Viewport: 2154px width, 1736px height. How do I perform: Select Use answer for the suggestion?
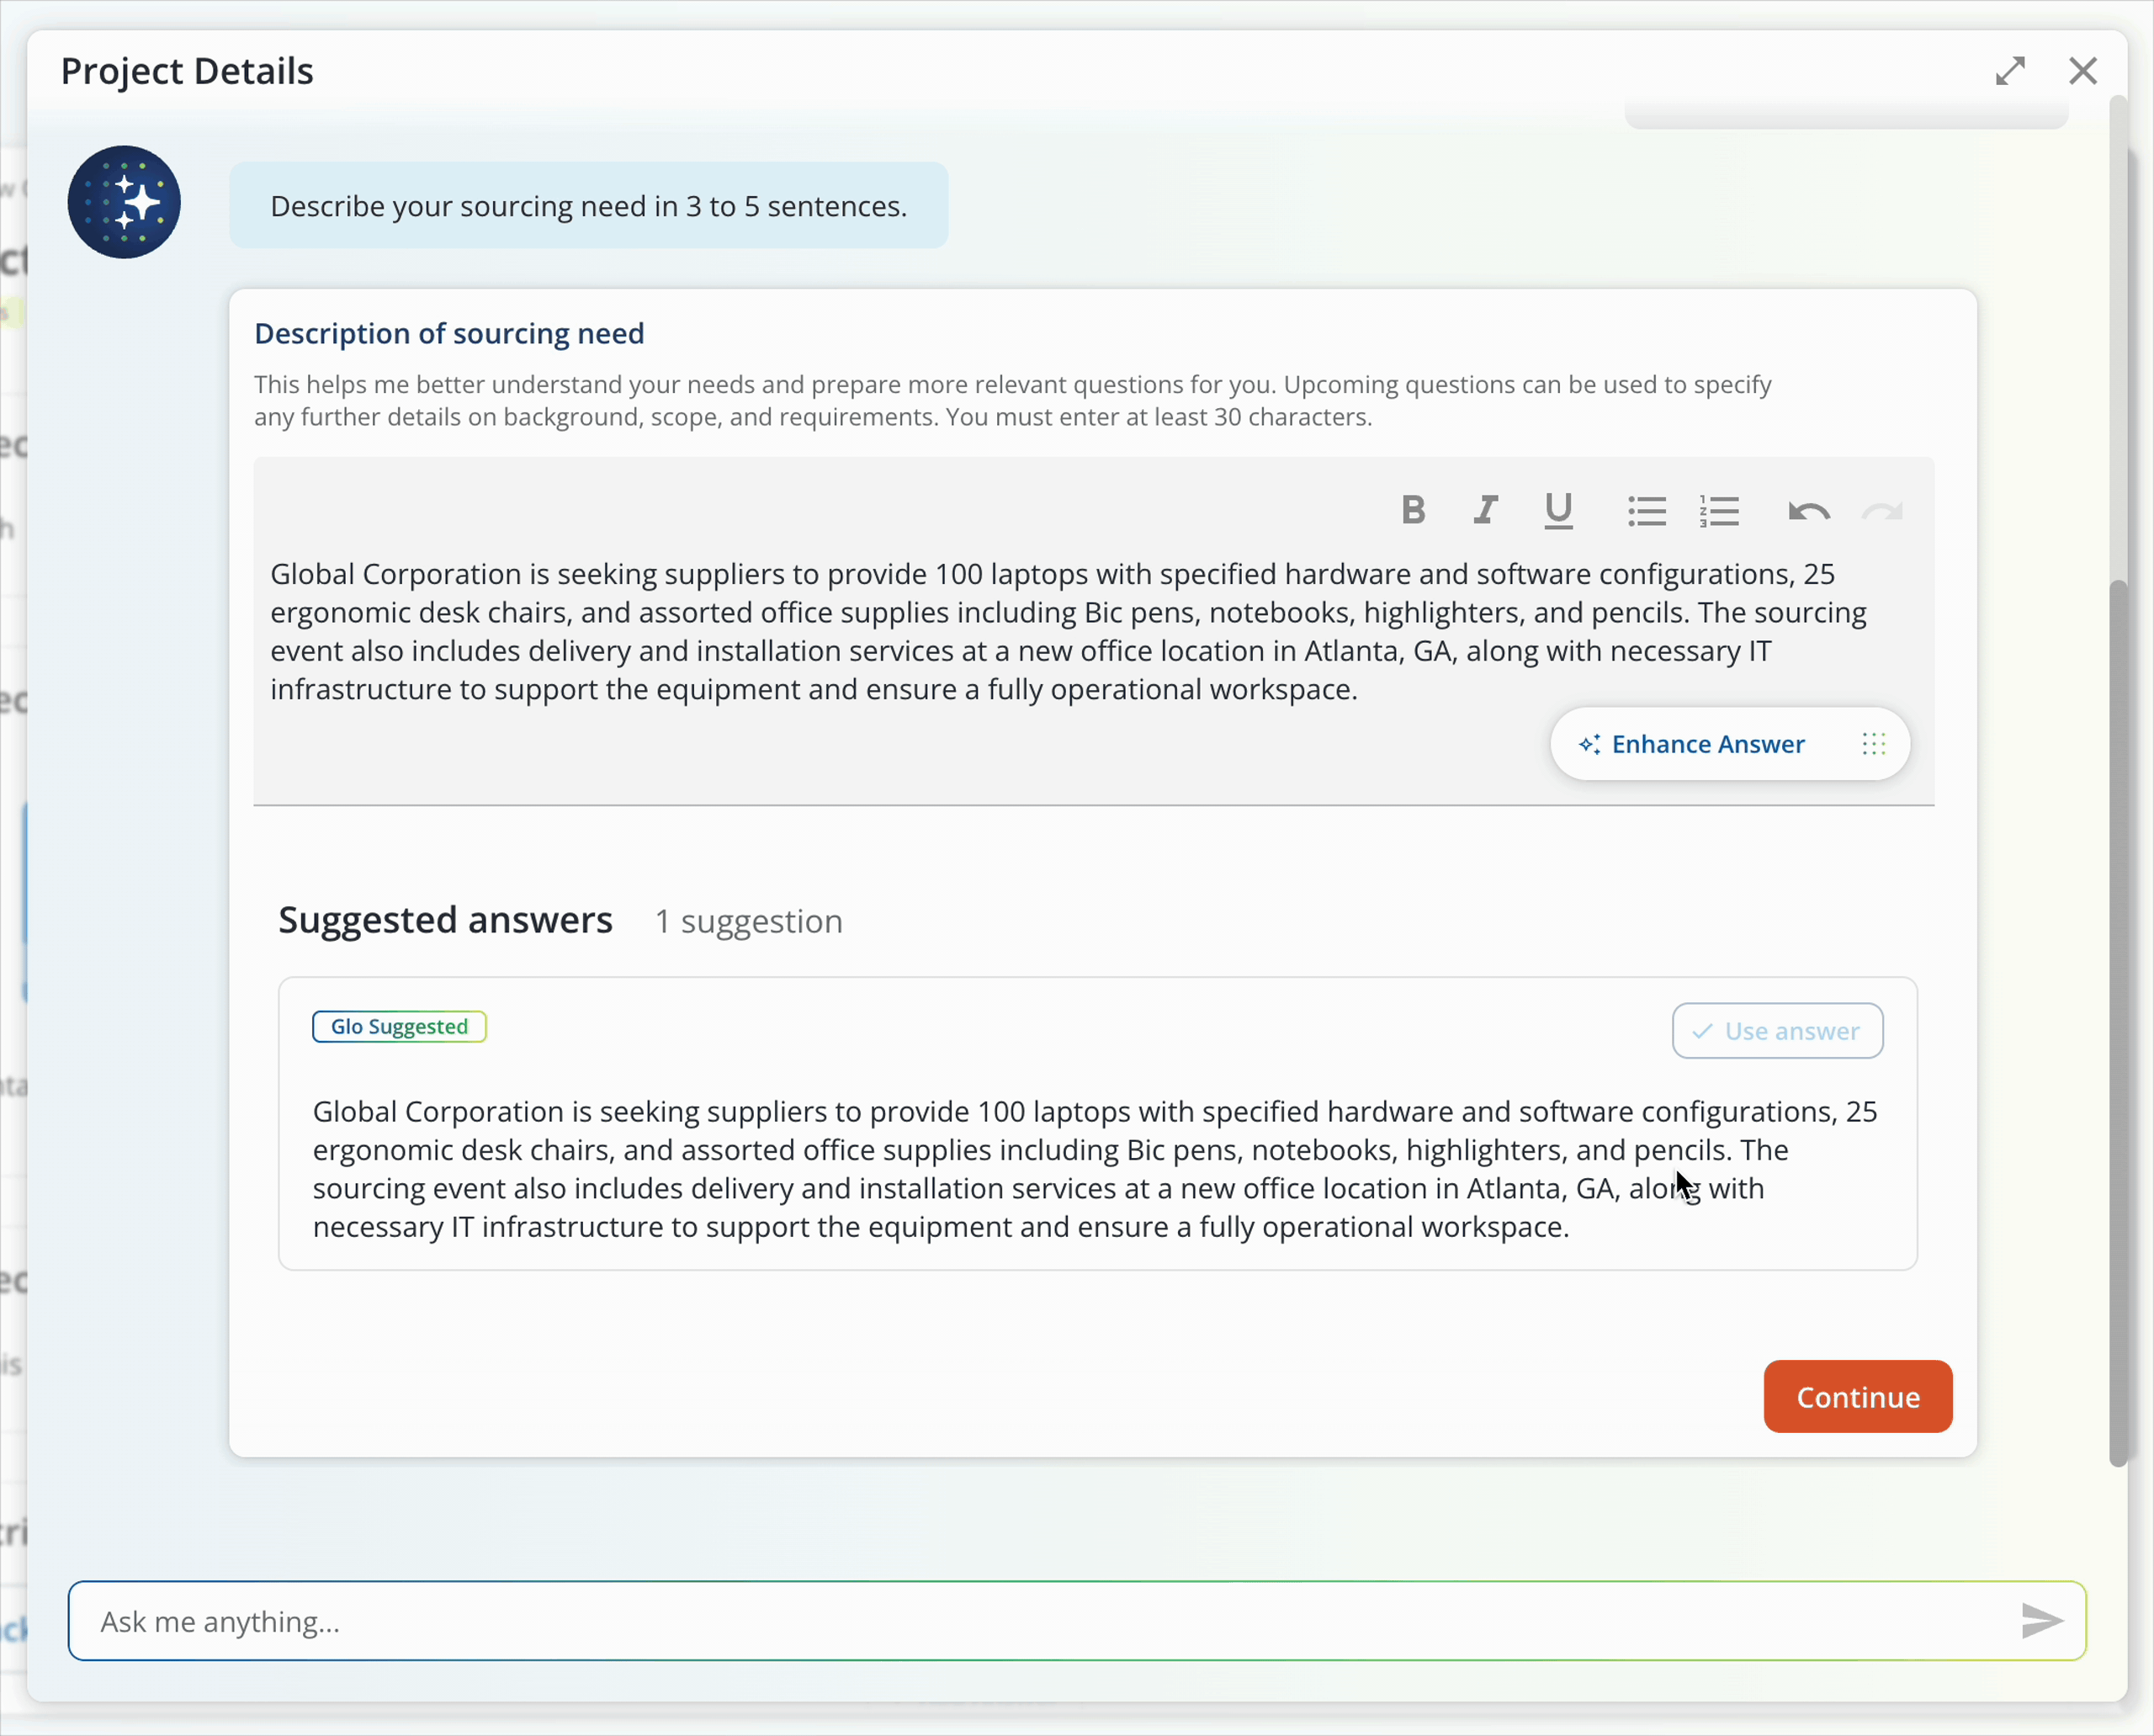[x=1777, y=1031]
